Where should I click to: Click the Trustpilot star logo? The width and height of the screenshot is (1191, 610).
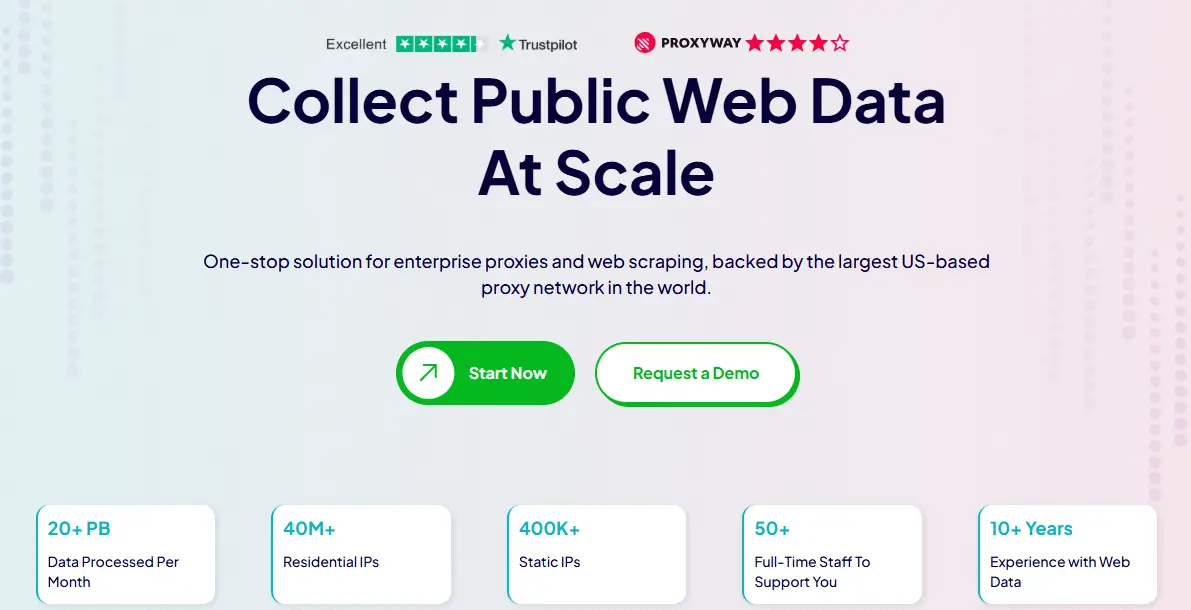[x=508, y=43]
